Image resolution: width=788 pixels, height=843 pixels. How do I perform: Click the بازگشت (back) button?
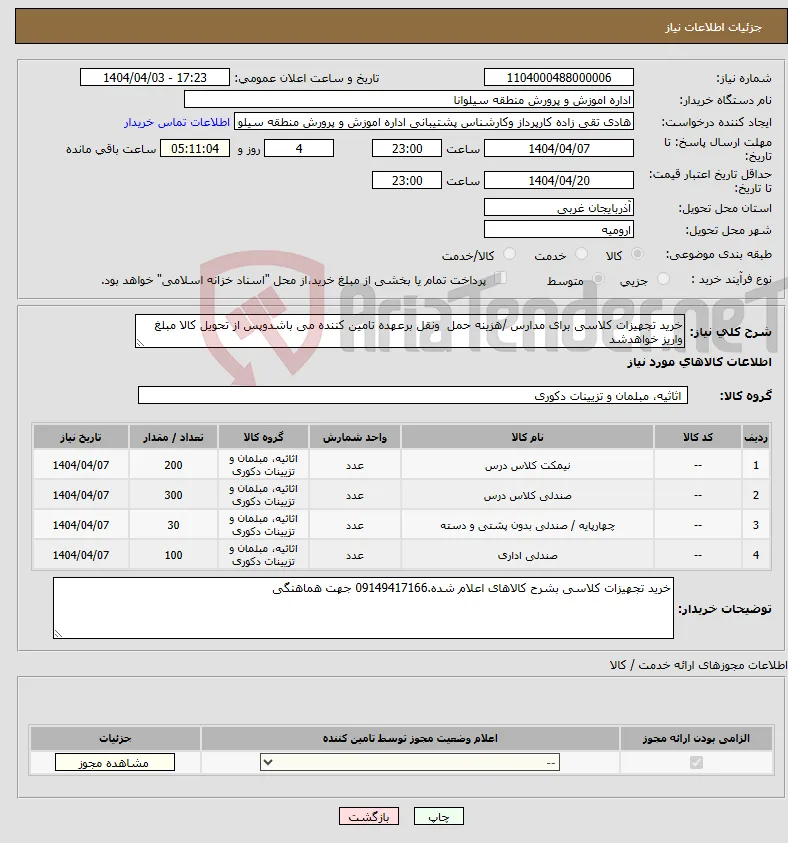pos(369,817)
